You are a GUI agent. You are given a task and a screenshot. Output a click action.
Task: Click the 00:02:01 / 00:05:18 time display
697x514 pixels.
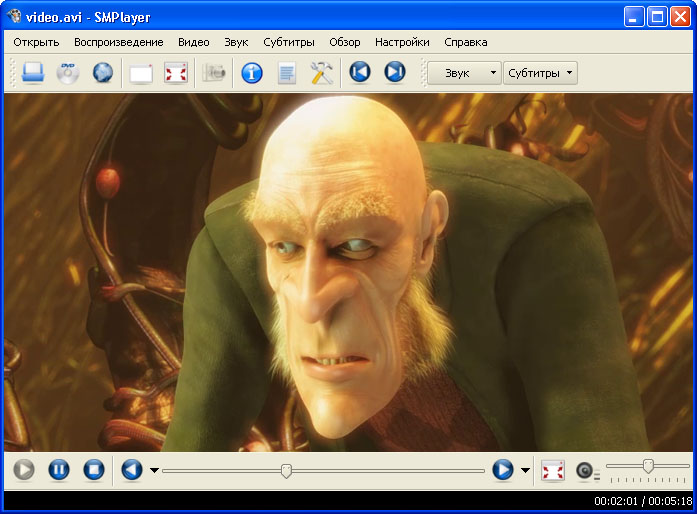click(x=643, y=501)
